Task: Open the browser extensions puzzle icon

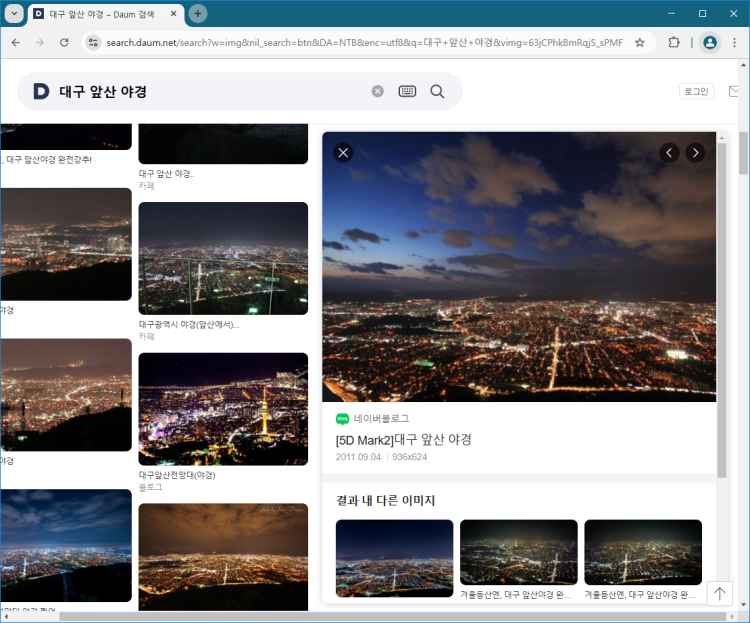Action: [673, 43]
